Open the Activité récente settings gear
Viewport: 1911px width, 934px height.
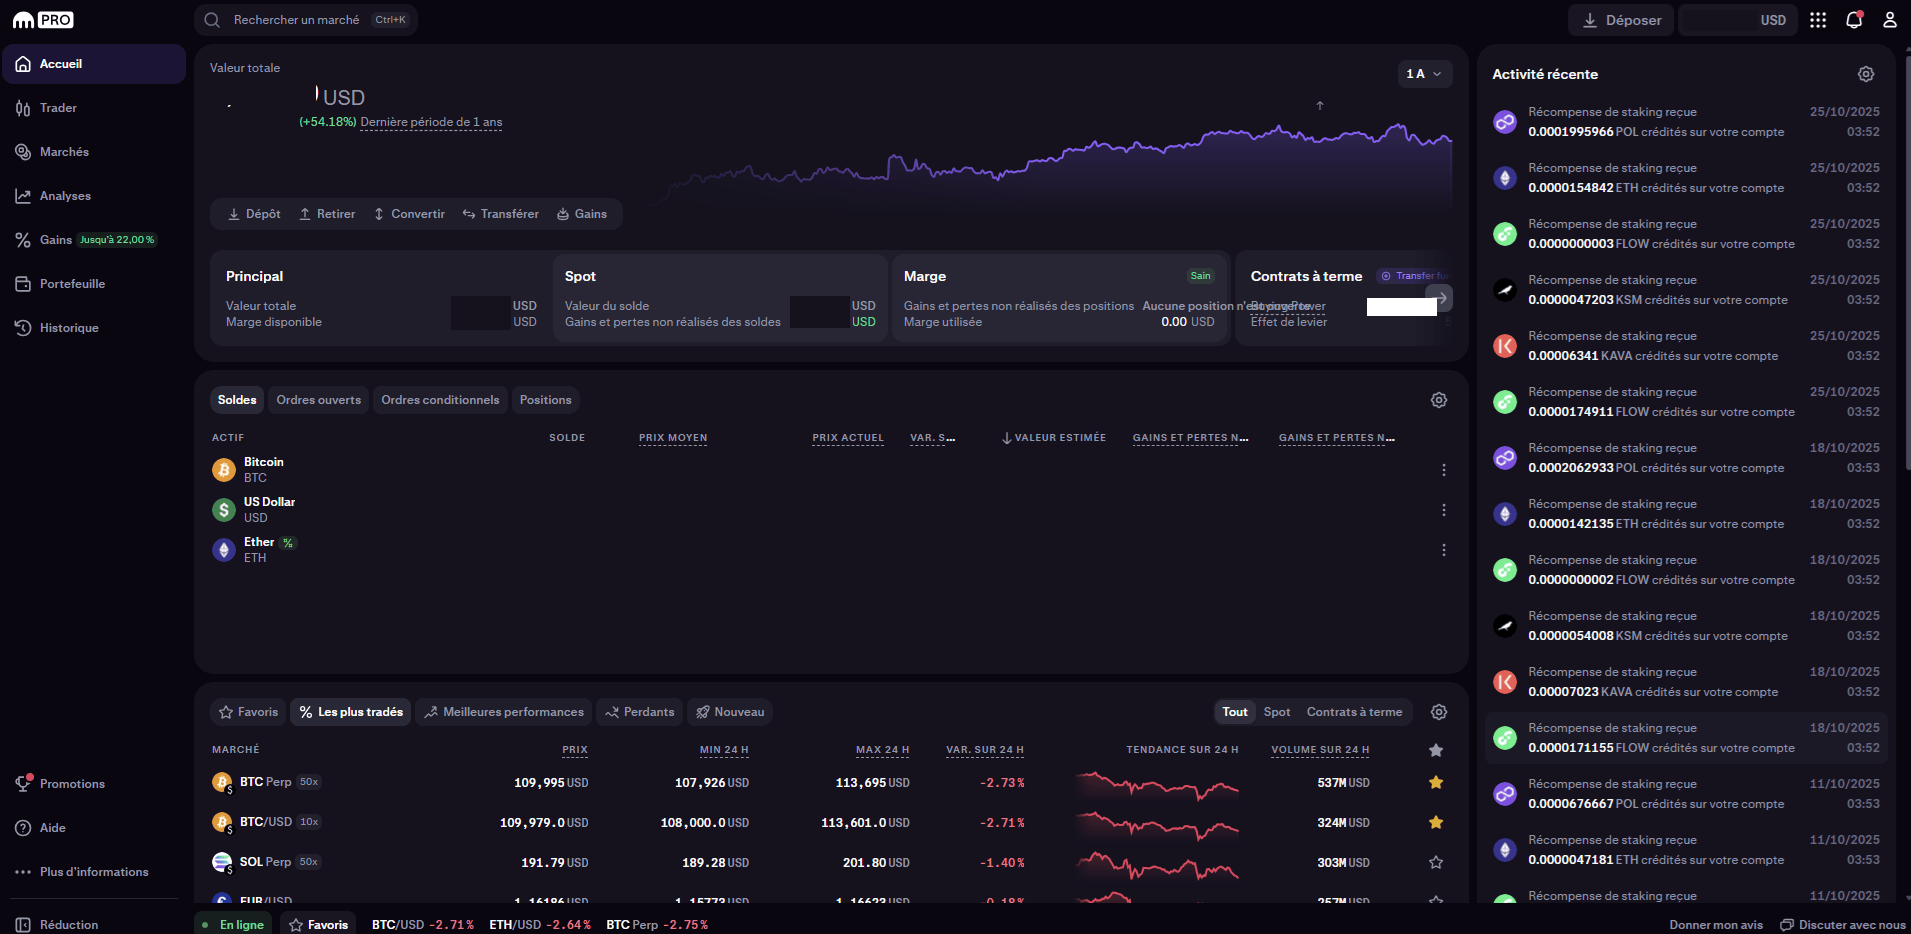coord(1864,73)
